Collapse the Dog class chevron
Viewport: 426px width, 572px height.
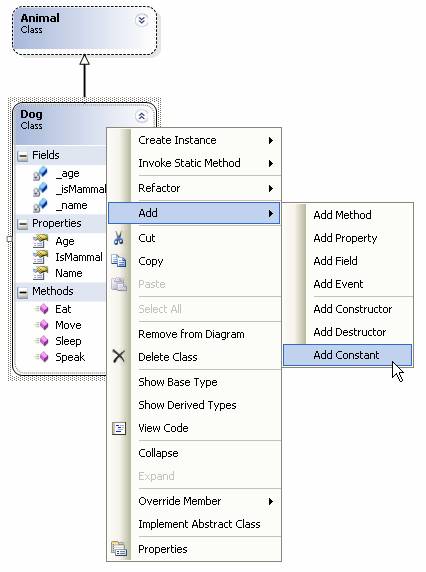pos(142,116)
